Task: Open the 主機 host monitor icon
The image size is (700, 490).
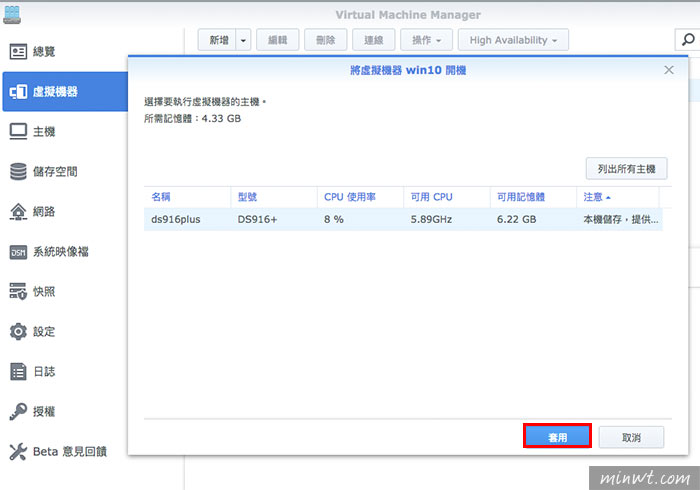Action: pyautogui.click(x=18, y=132)
